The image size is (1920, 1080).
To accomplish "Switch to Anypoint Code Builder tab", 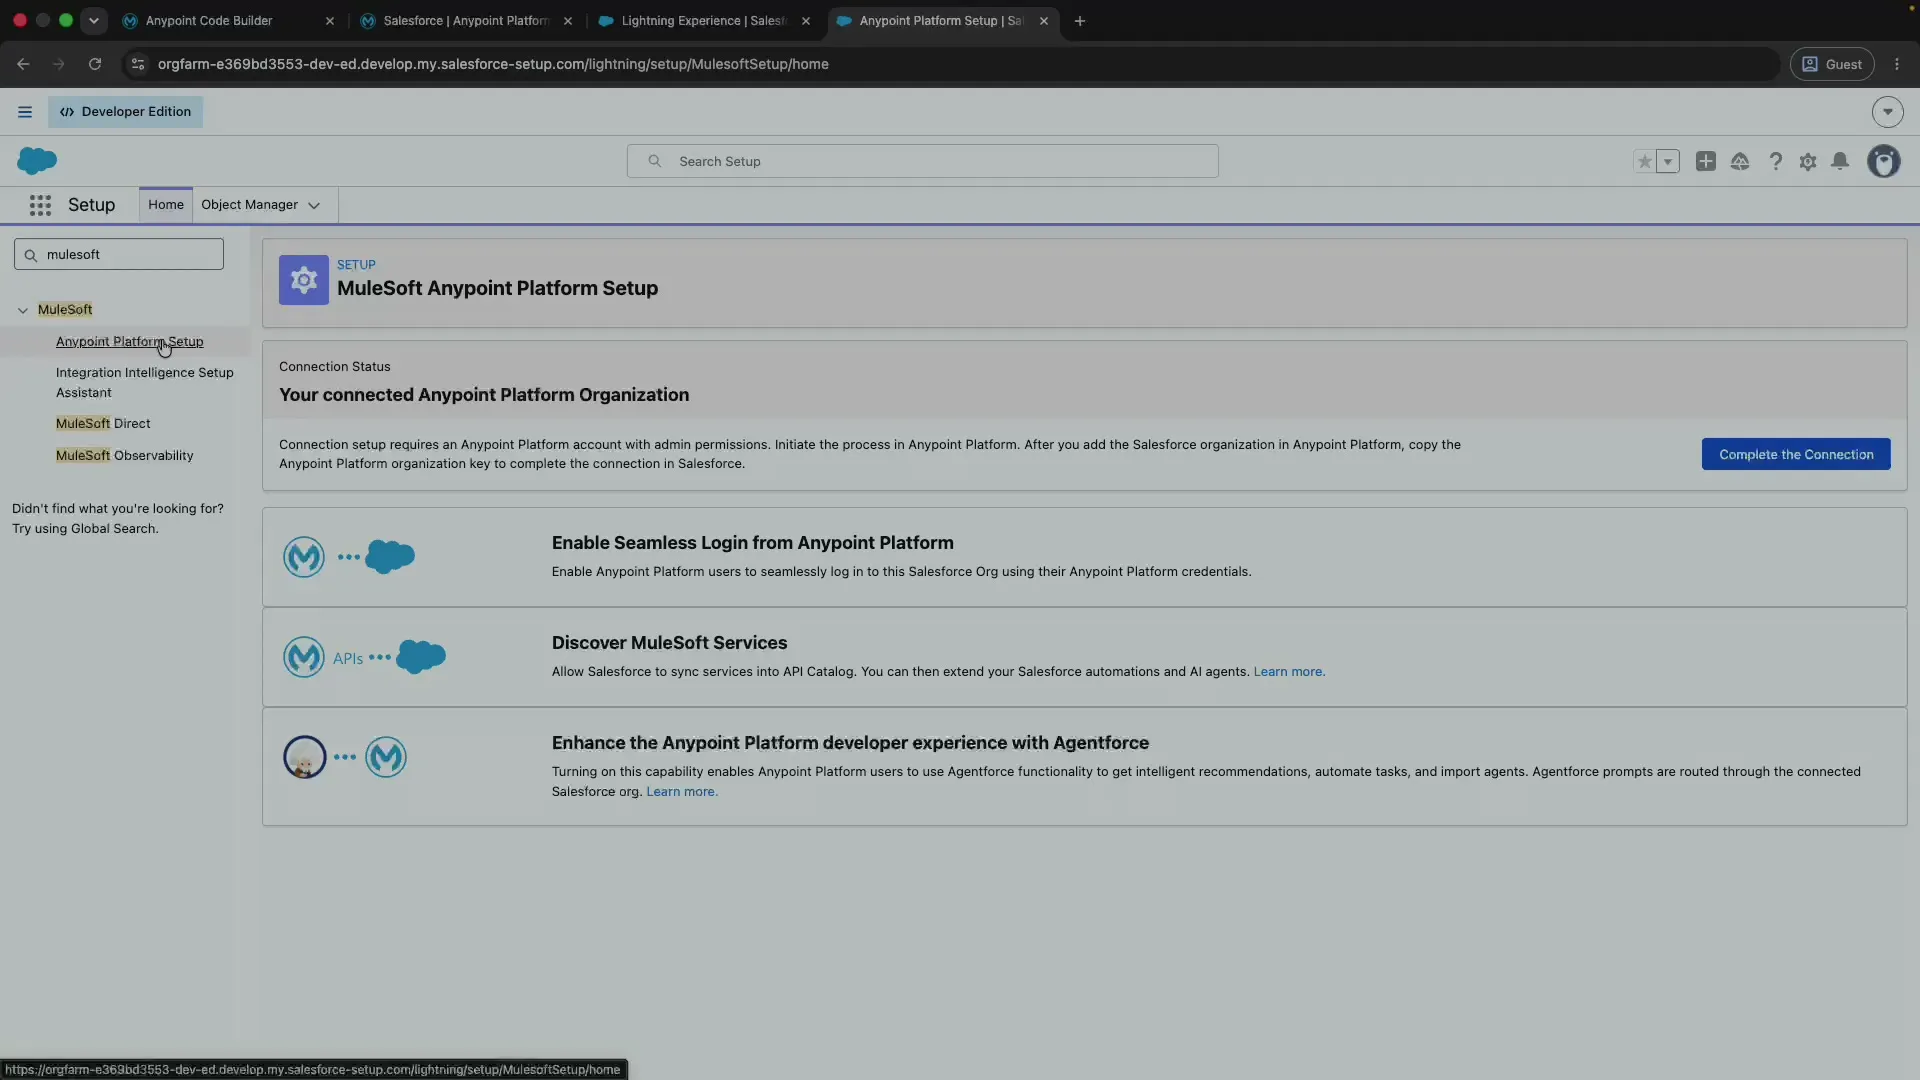I will click(209, 20).
